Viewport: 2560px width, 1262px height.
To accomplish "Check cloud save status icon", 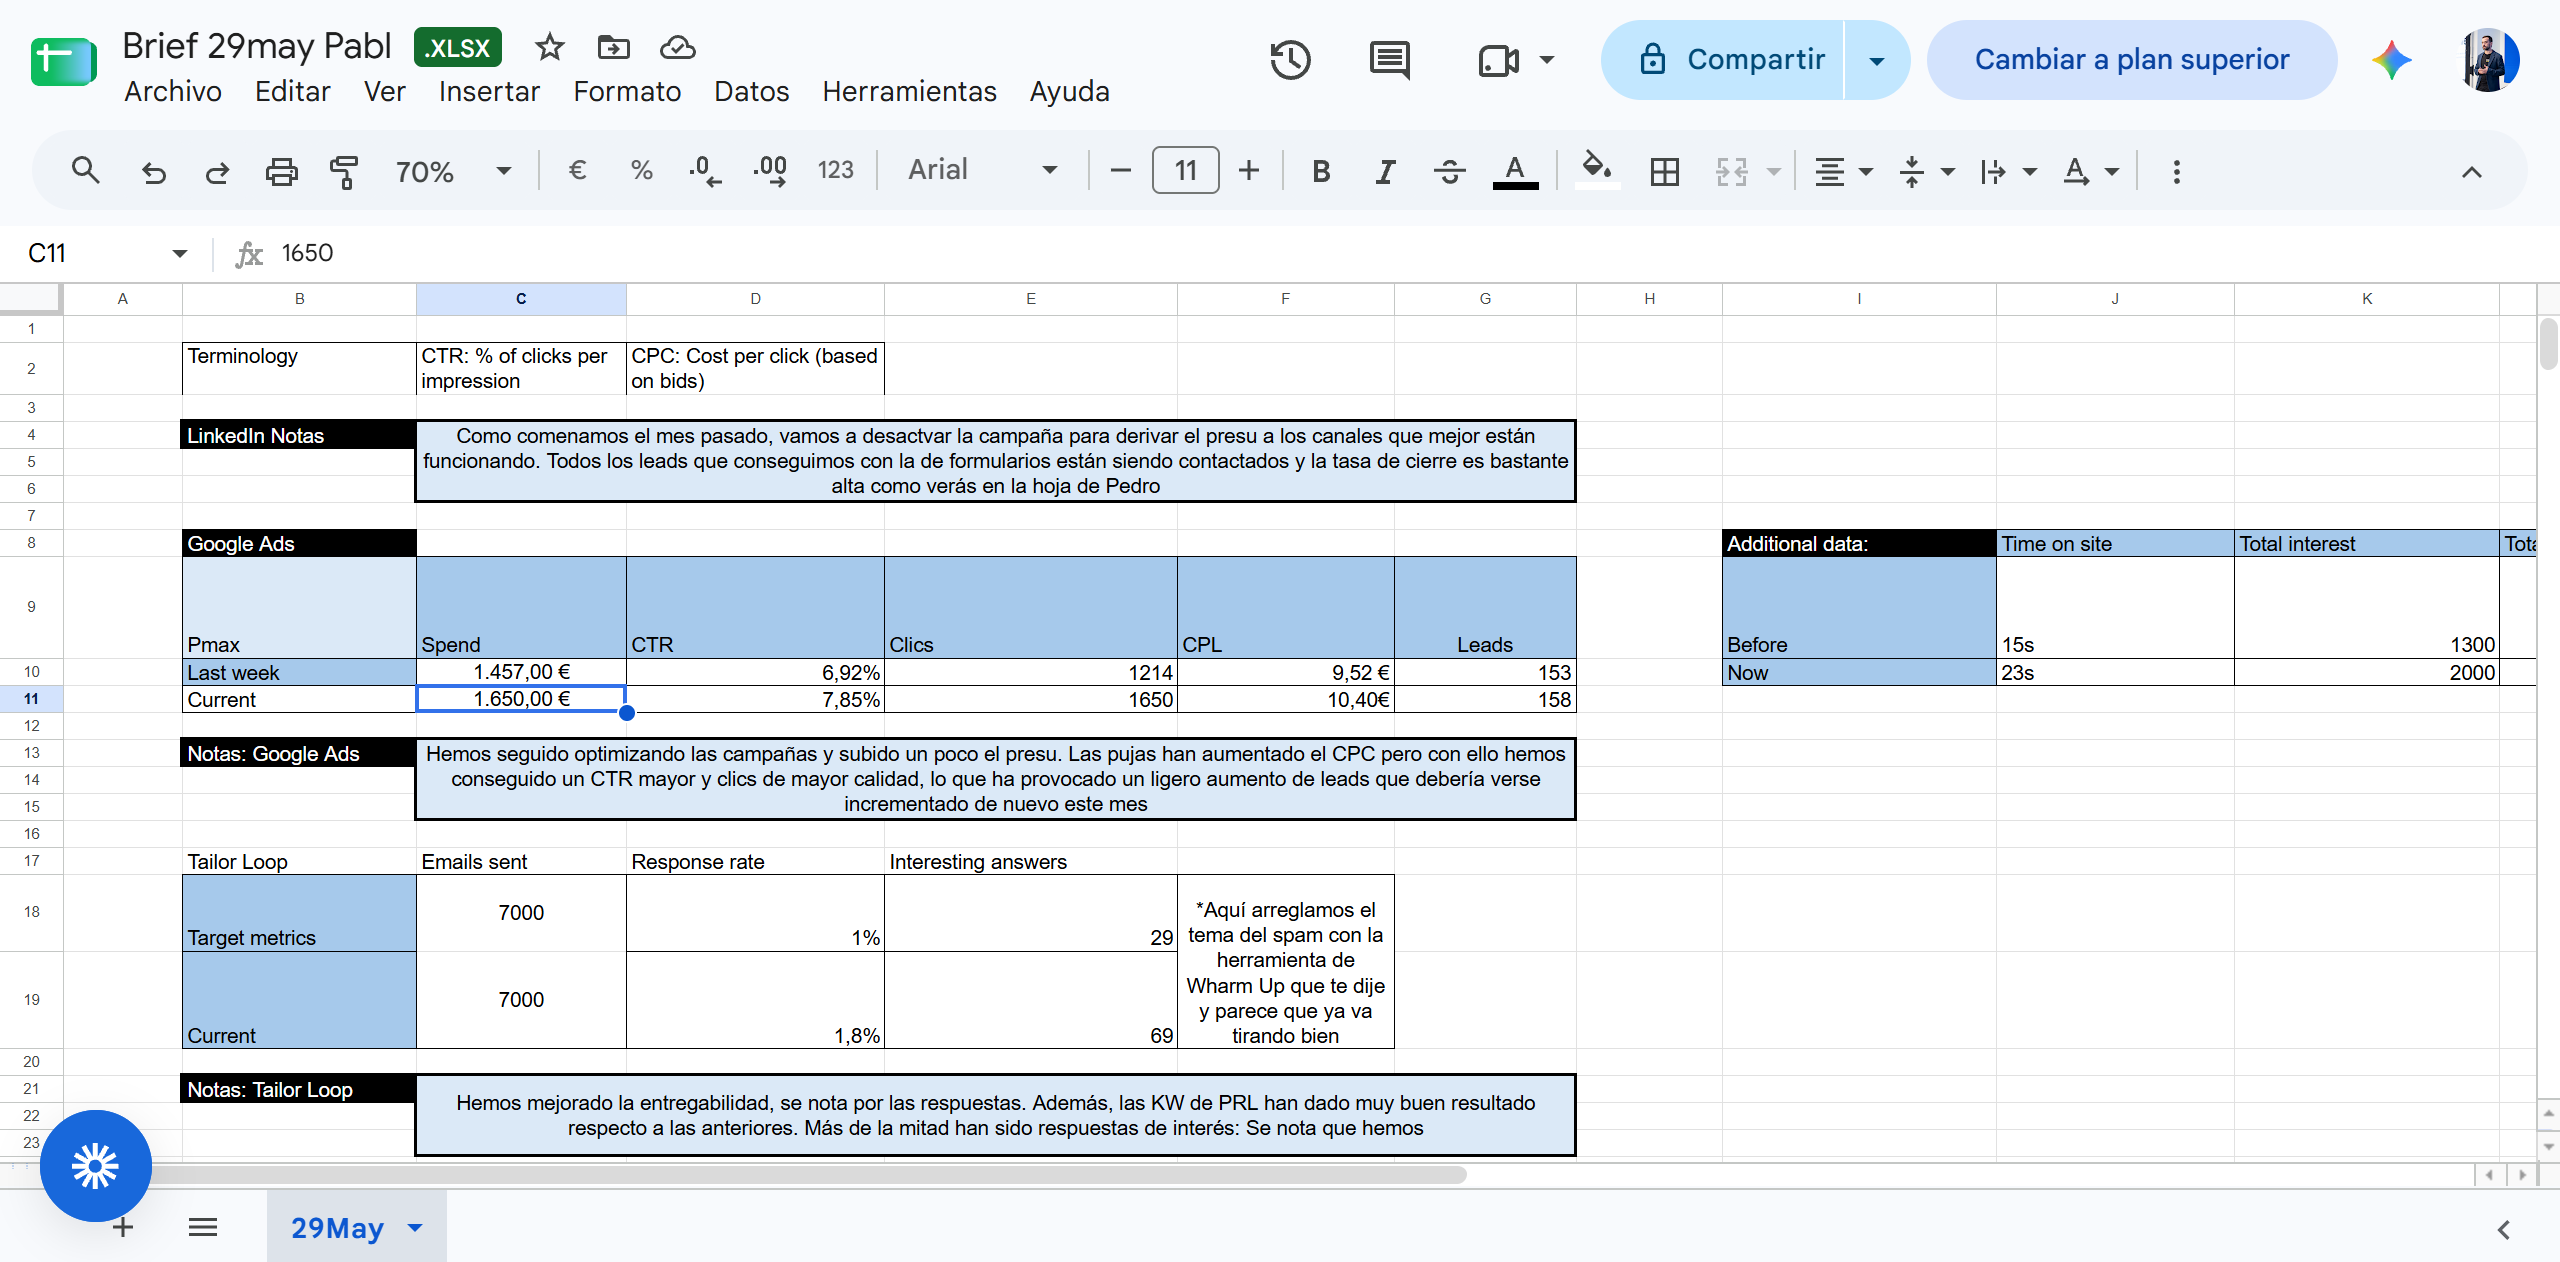I will pyautogui.click(x=678, y=47).
